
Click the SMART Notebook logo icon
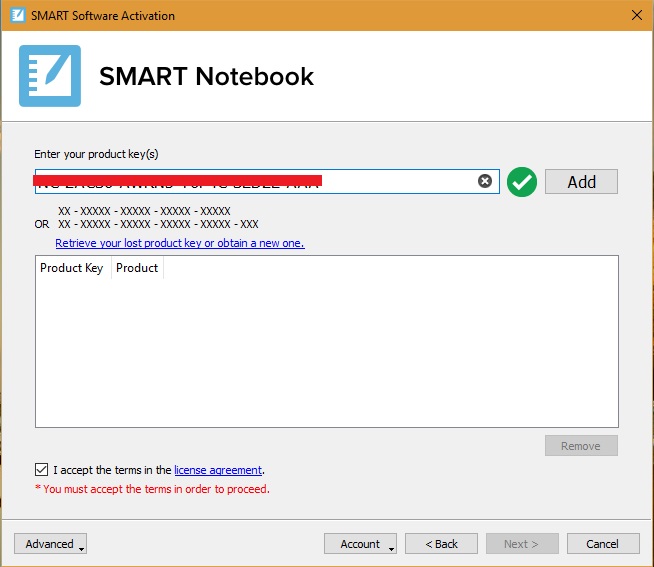pos(50,76)
